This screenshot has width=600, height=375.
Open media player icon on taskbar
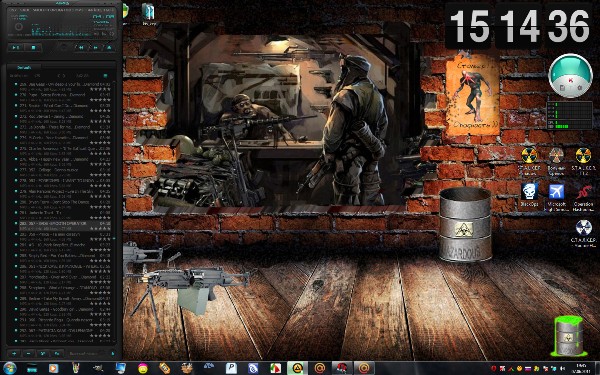54,368
